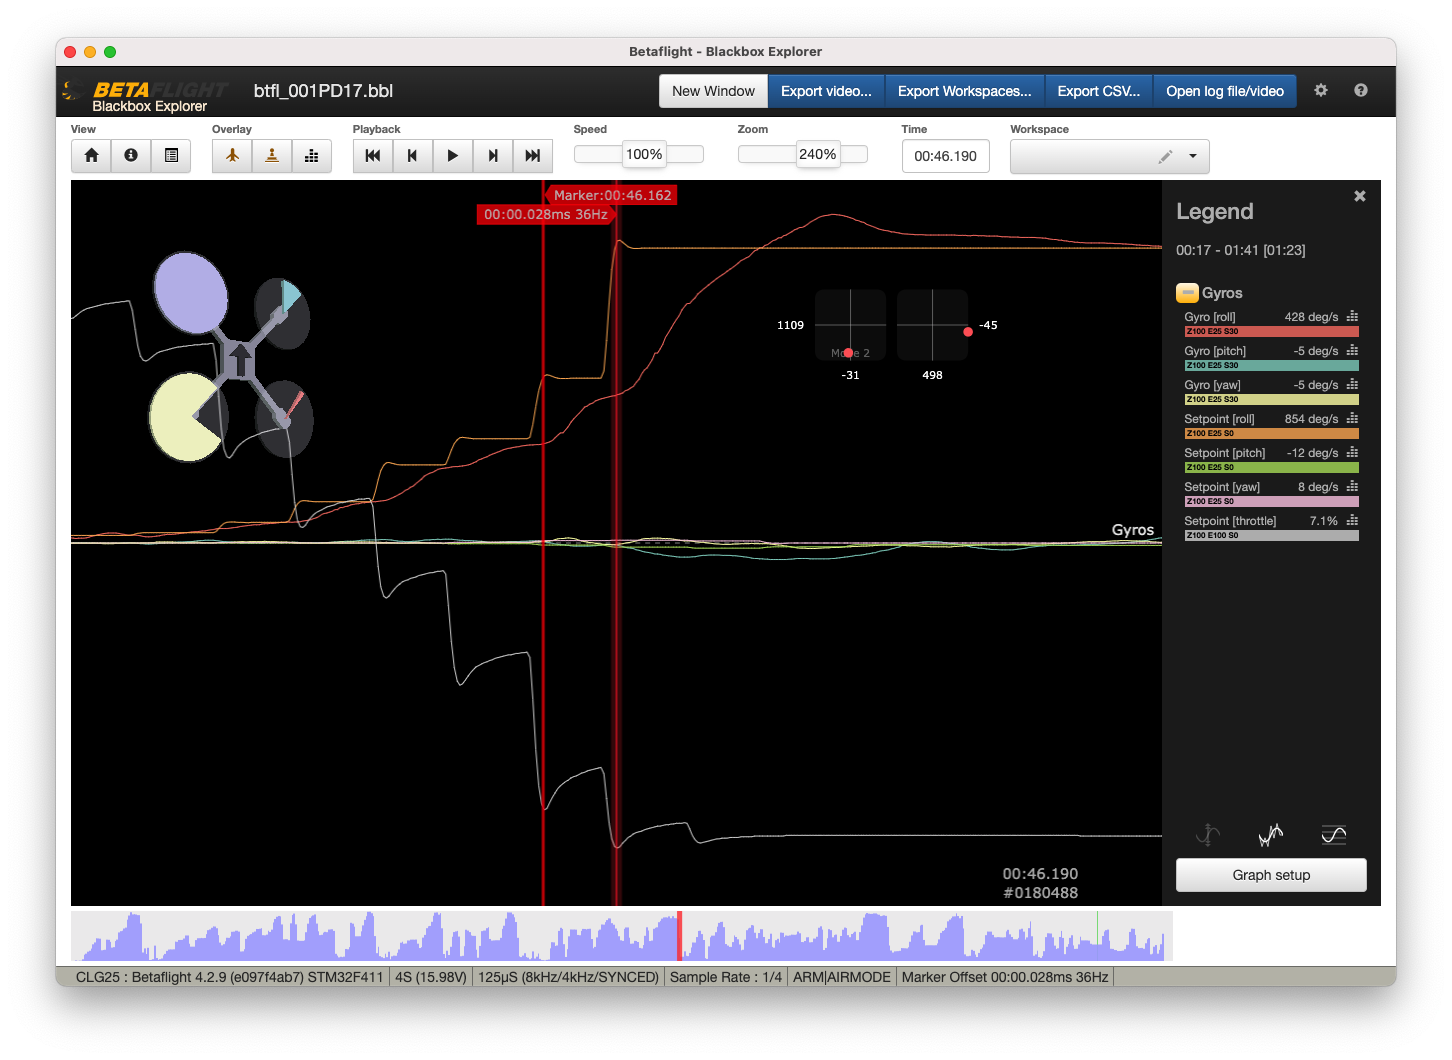The height and width of the screenshot is (1060, 1452).
Task: Toggle the table view icon
Action: 171,156
